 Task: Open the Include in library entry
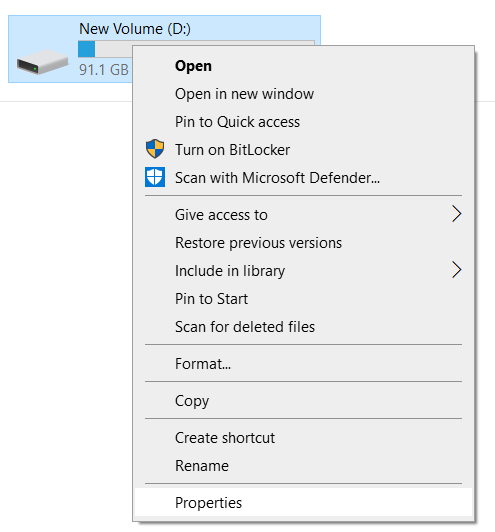303,271
